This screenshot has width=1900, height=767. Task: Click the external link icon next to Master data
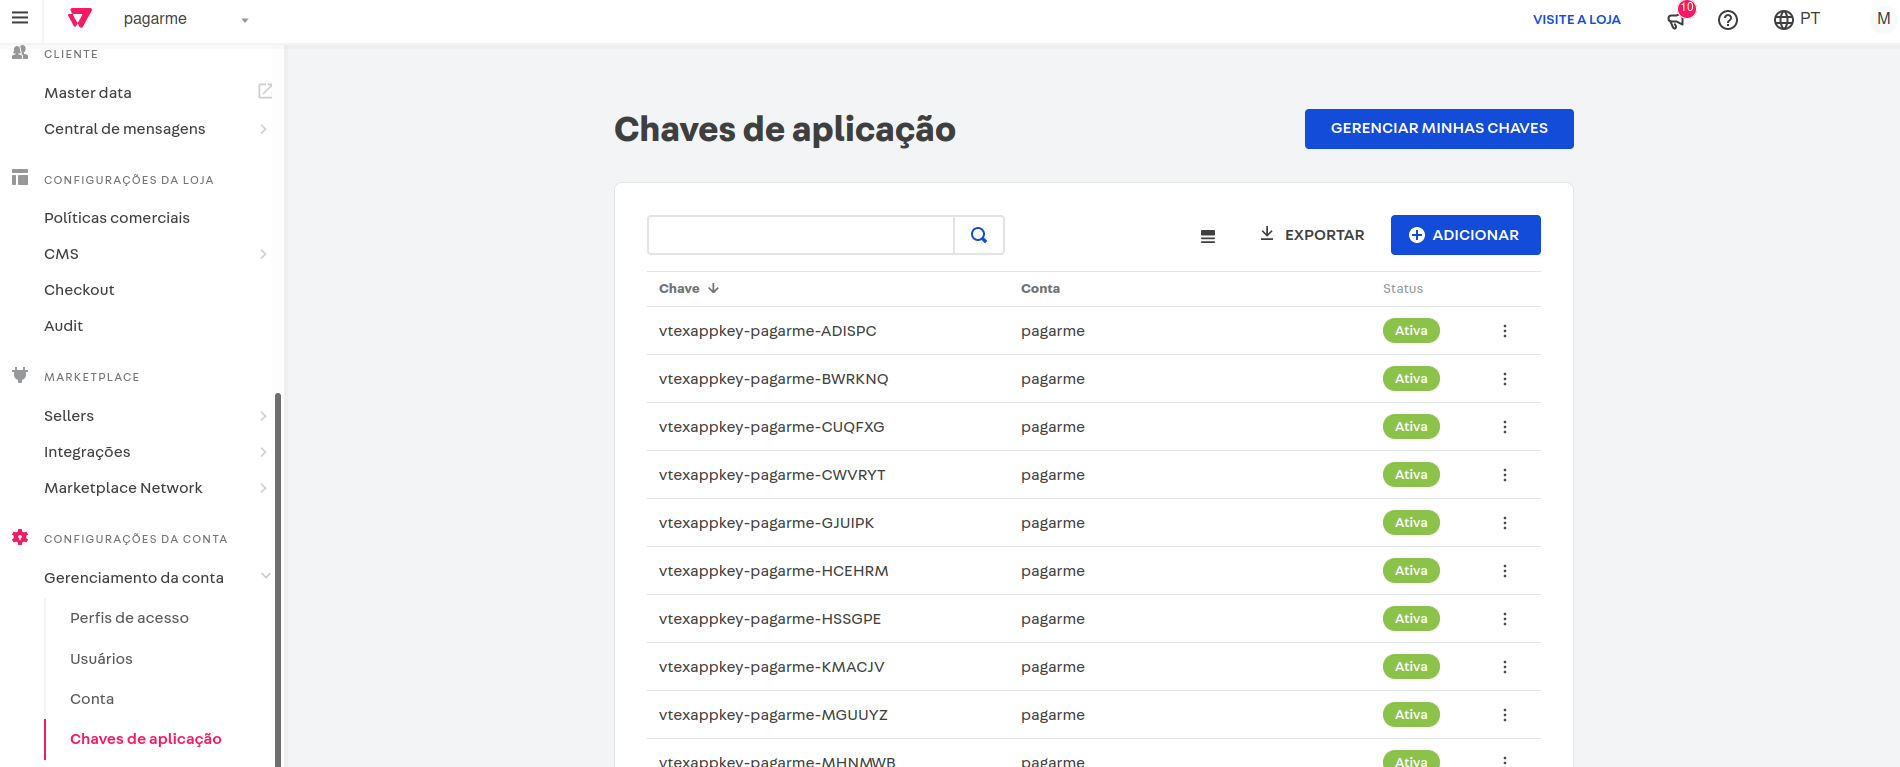point(265,91)
